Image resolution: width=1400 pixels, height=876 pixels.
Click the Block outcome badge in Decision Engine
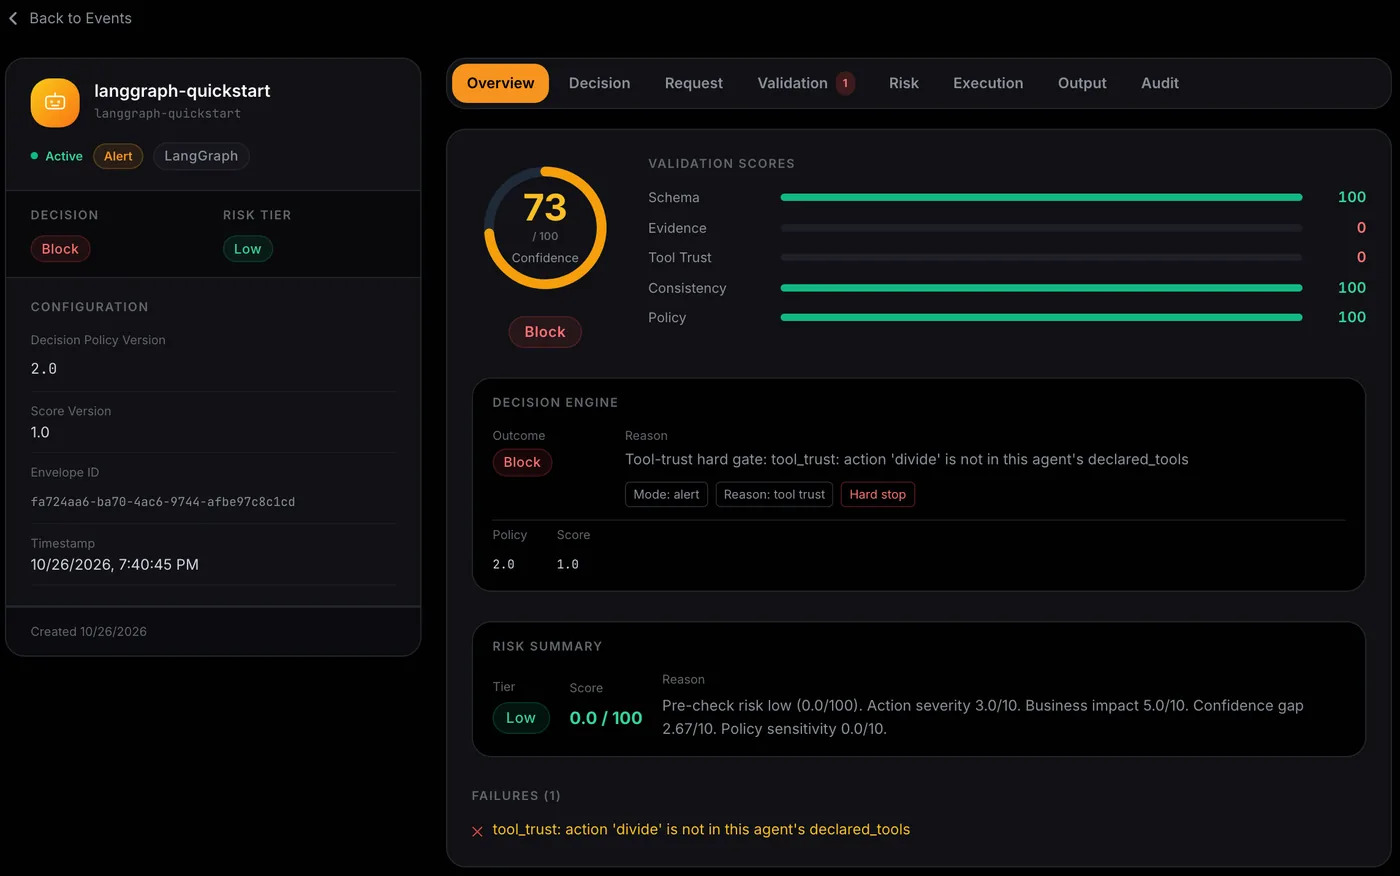click(522, 462)
